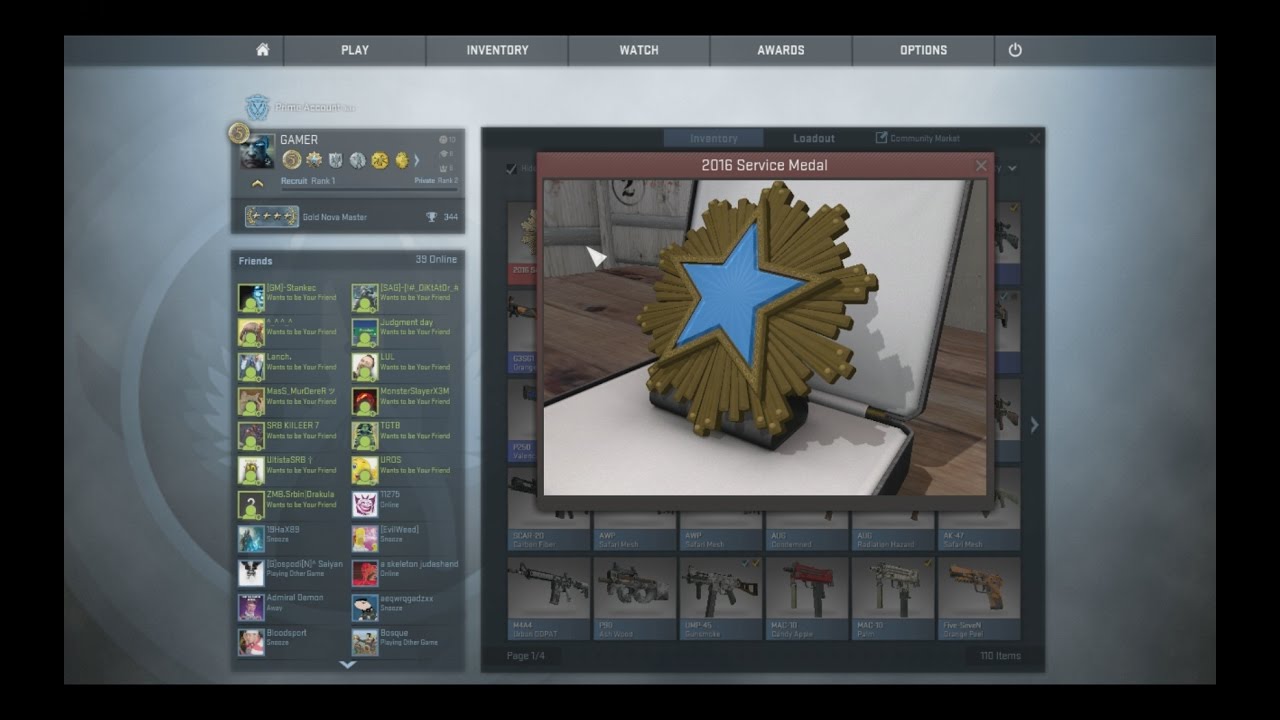
Task: Click the Page 1/4 indicator
Action: pos(525,656)
